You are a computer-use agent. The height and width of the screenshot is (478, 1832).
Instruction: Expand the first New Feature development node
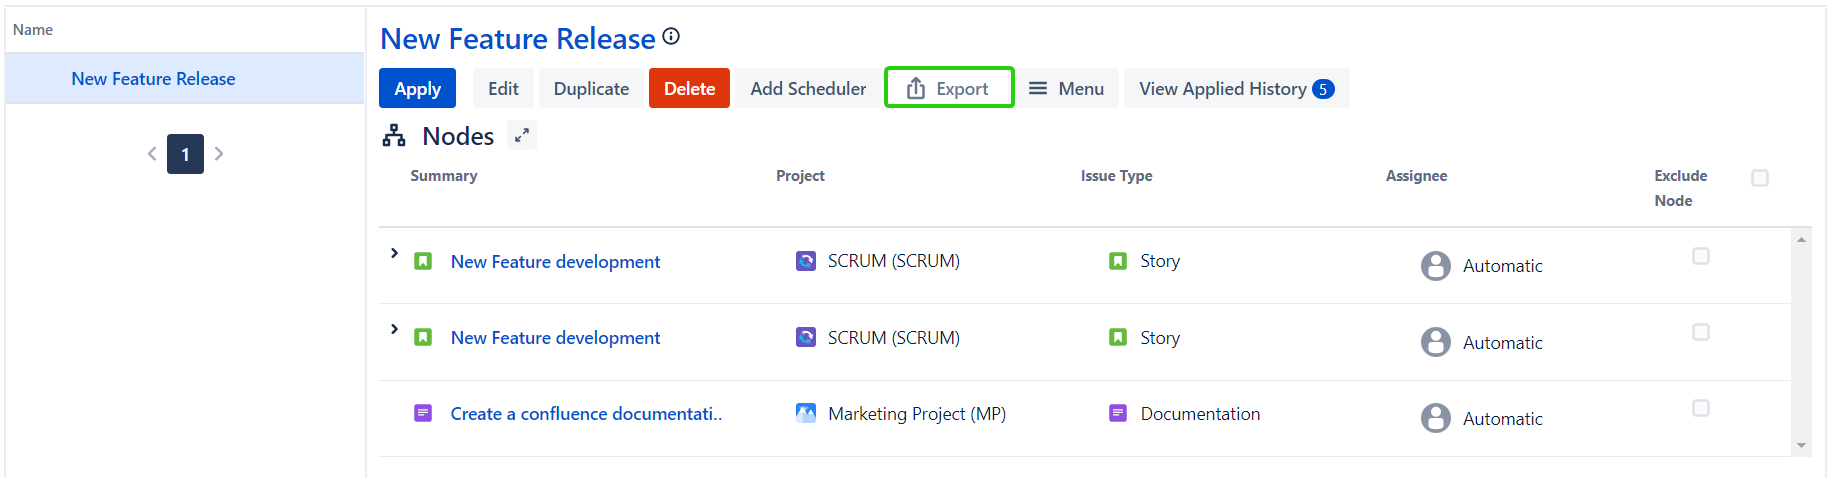point(394,253)
